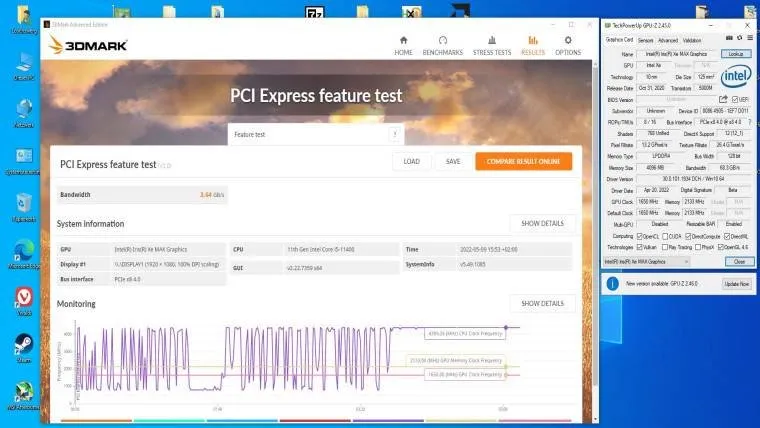
Task: Switch to the Graphics Card tab
Action: [619, 40]
